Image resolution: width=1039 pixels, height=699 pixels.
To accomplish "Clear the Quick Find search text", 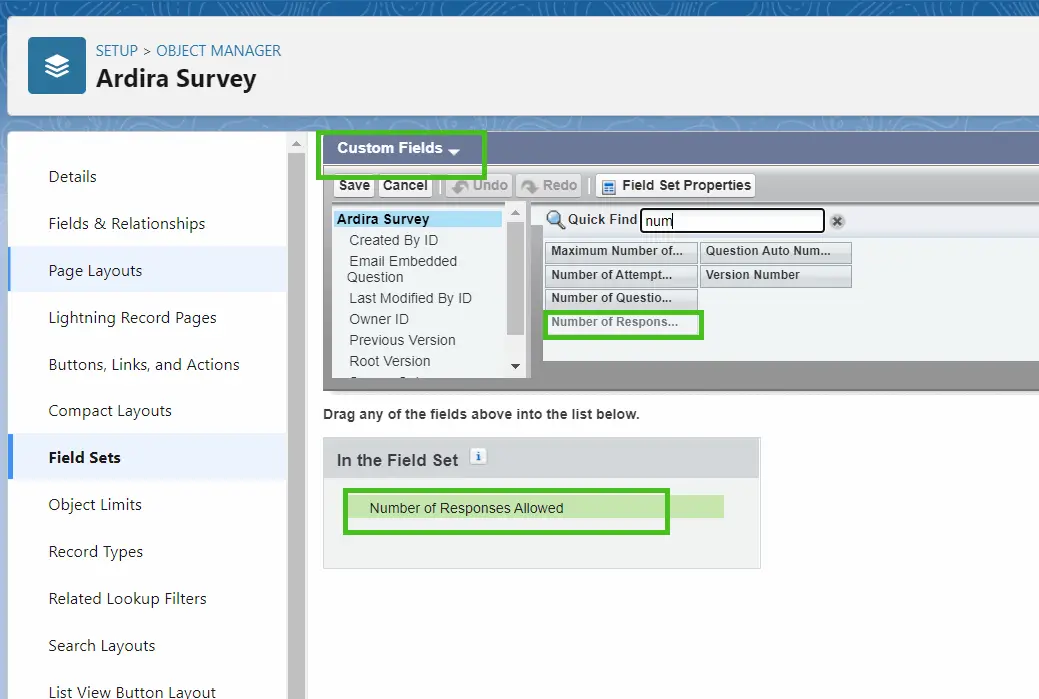I will 837,221.
